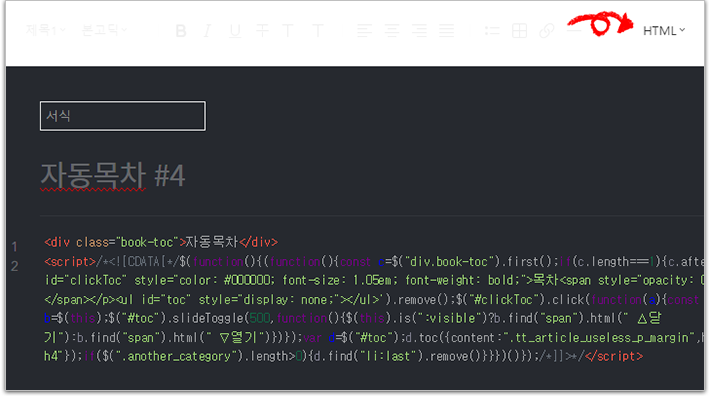Image resolution: width=710 pixels, height=400 pixels.
Task: Align text right
Action: coord(419,31)
